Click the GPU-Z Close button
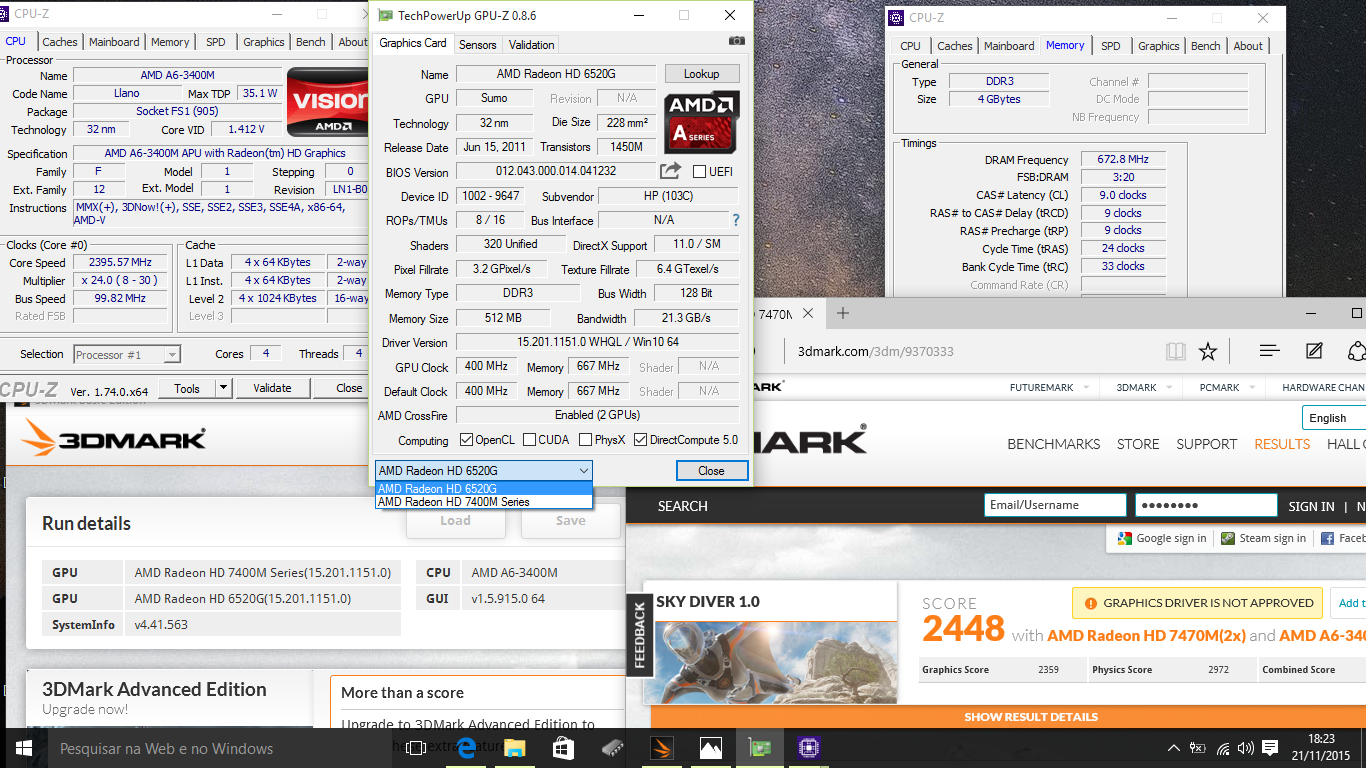1366x768 pixels. 711,471
